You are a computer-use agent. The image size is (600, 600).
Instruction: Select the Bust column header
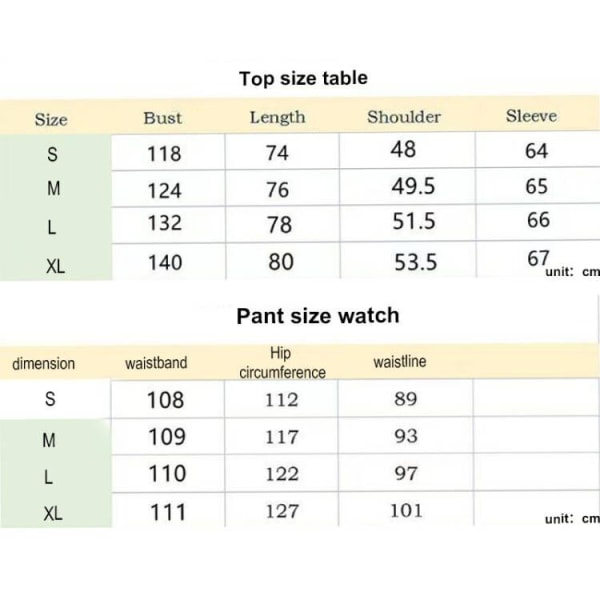click(163, 118)
